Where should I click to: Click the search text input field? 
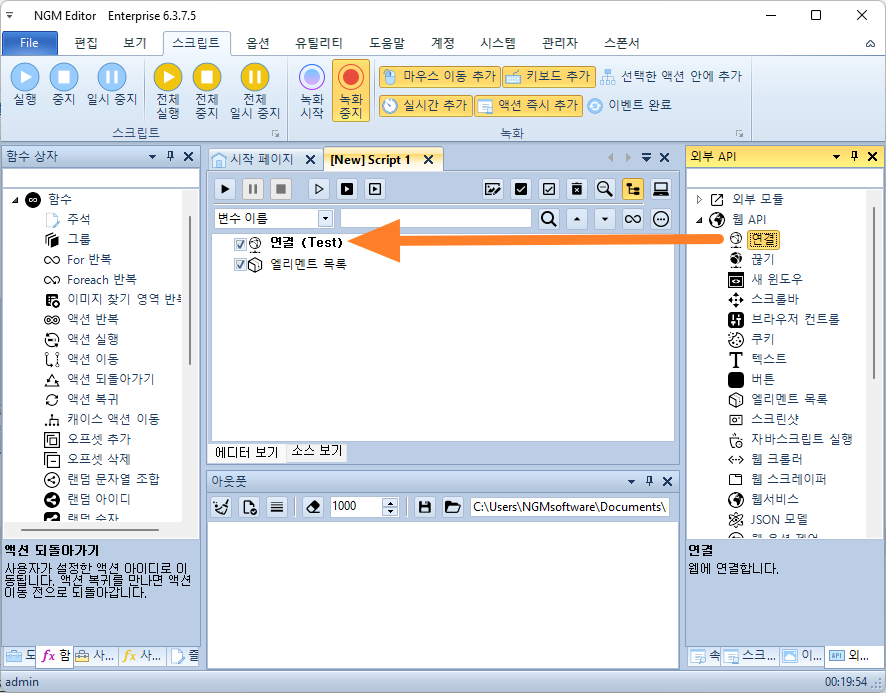click(x=436, y=218)
